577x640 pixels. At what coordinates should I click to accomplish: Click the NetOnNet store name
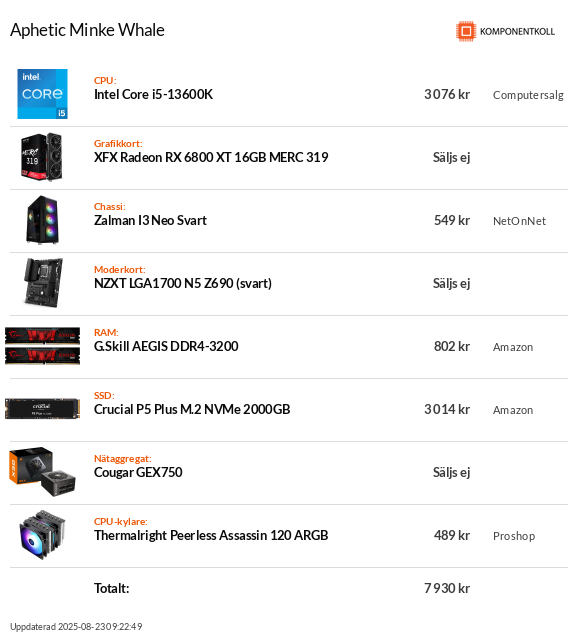tap(519, 221)
